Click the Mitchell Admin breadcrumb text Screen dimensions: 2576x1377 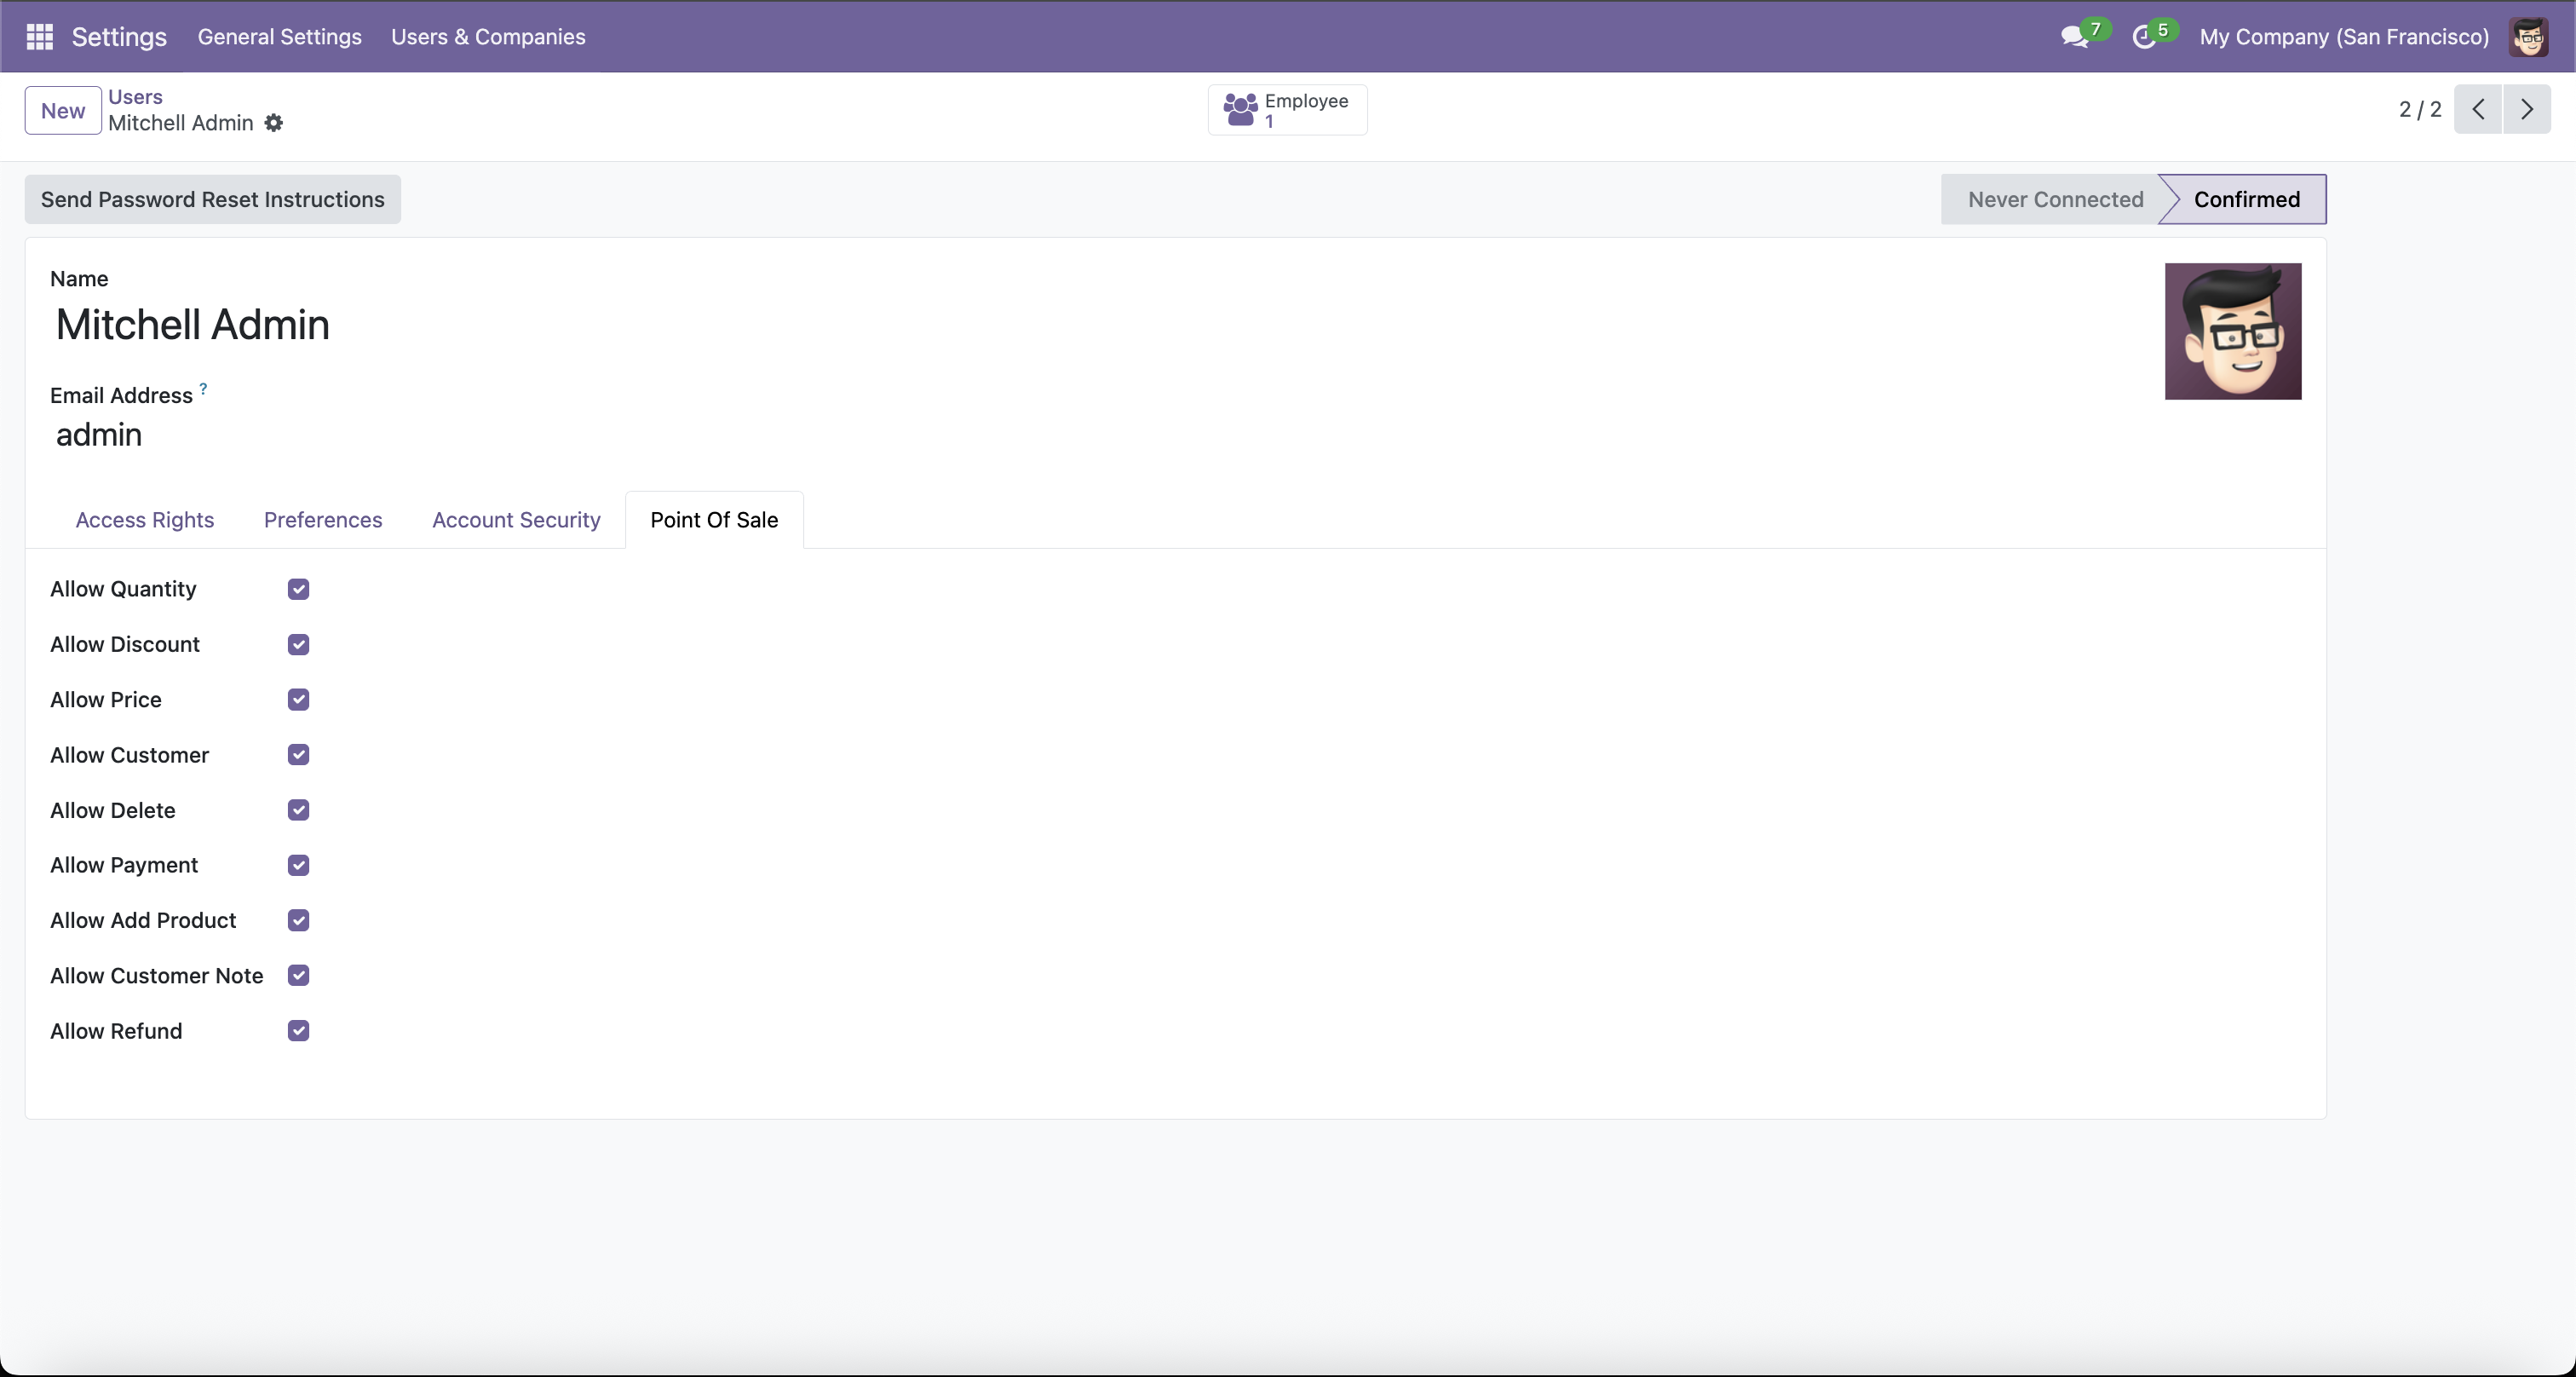point(181,123)
